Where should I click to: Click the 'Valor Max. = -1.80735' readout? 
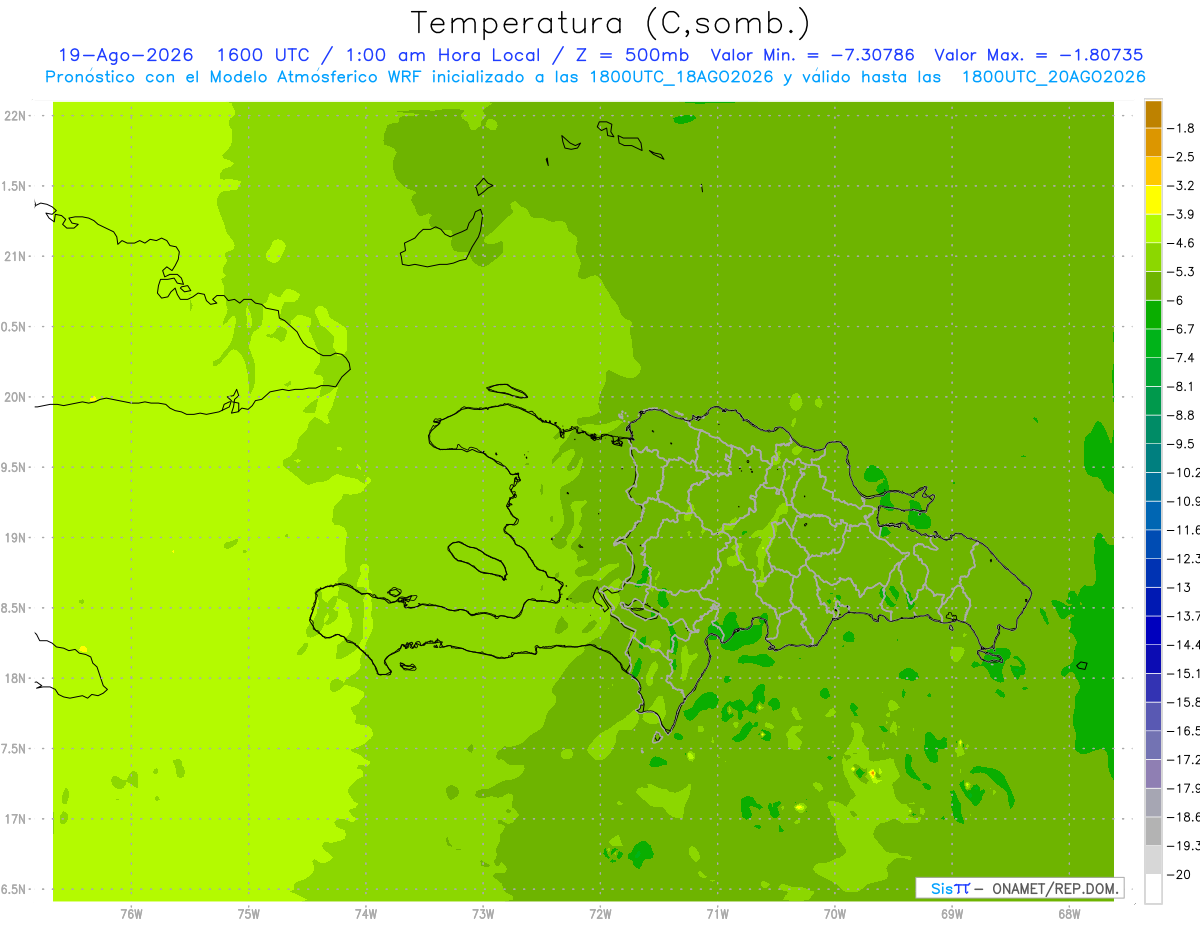(x=1038, y=55)
